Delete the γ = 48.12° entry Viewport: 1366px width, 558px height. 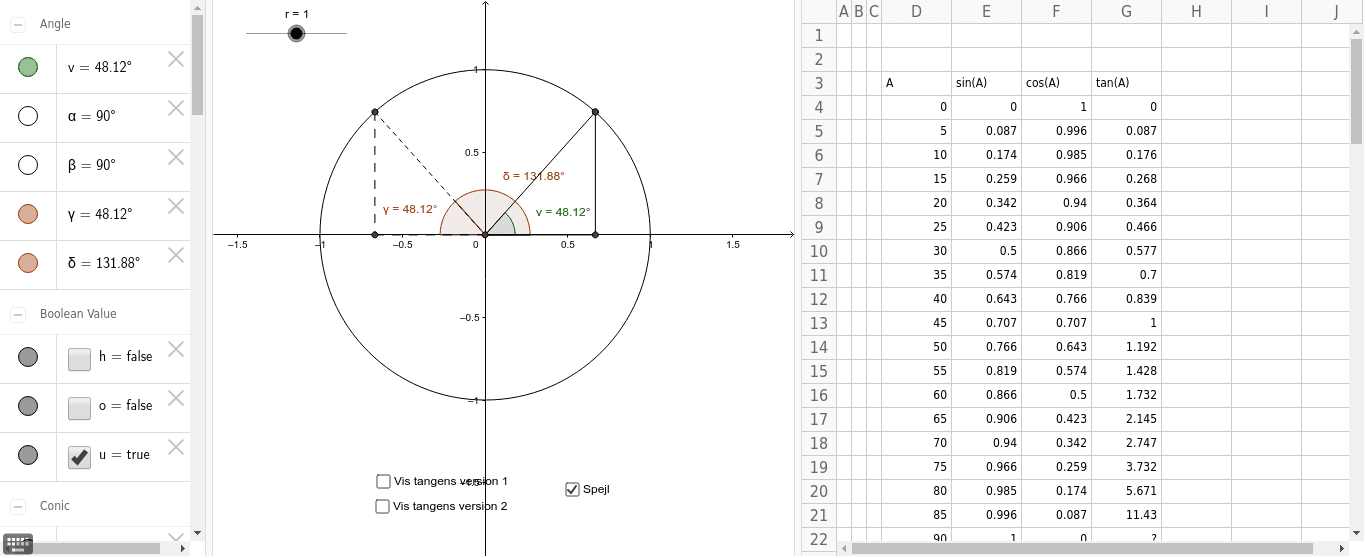coord(176,206)
